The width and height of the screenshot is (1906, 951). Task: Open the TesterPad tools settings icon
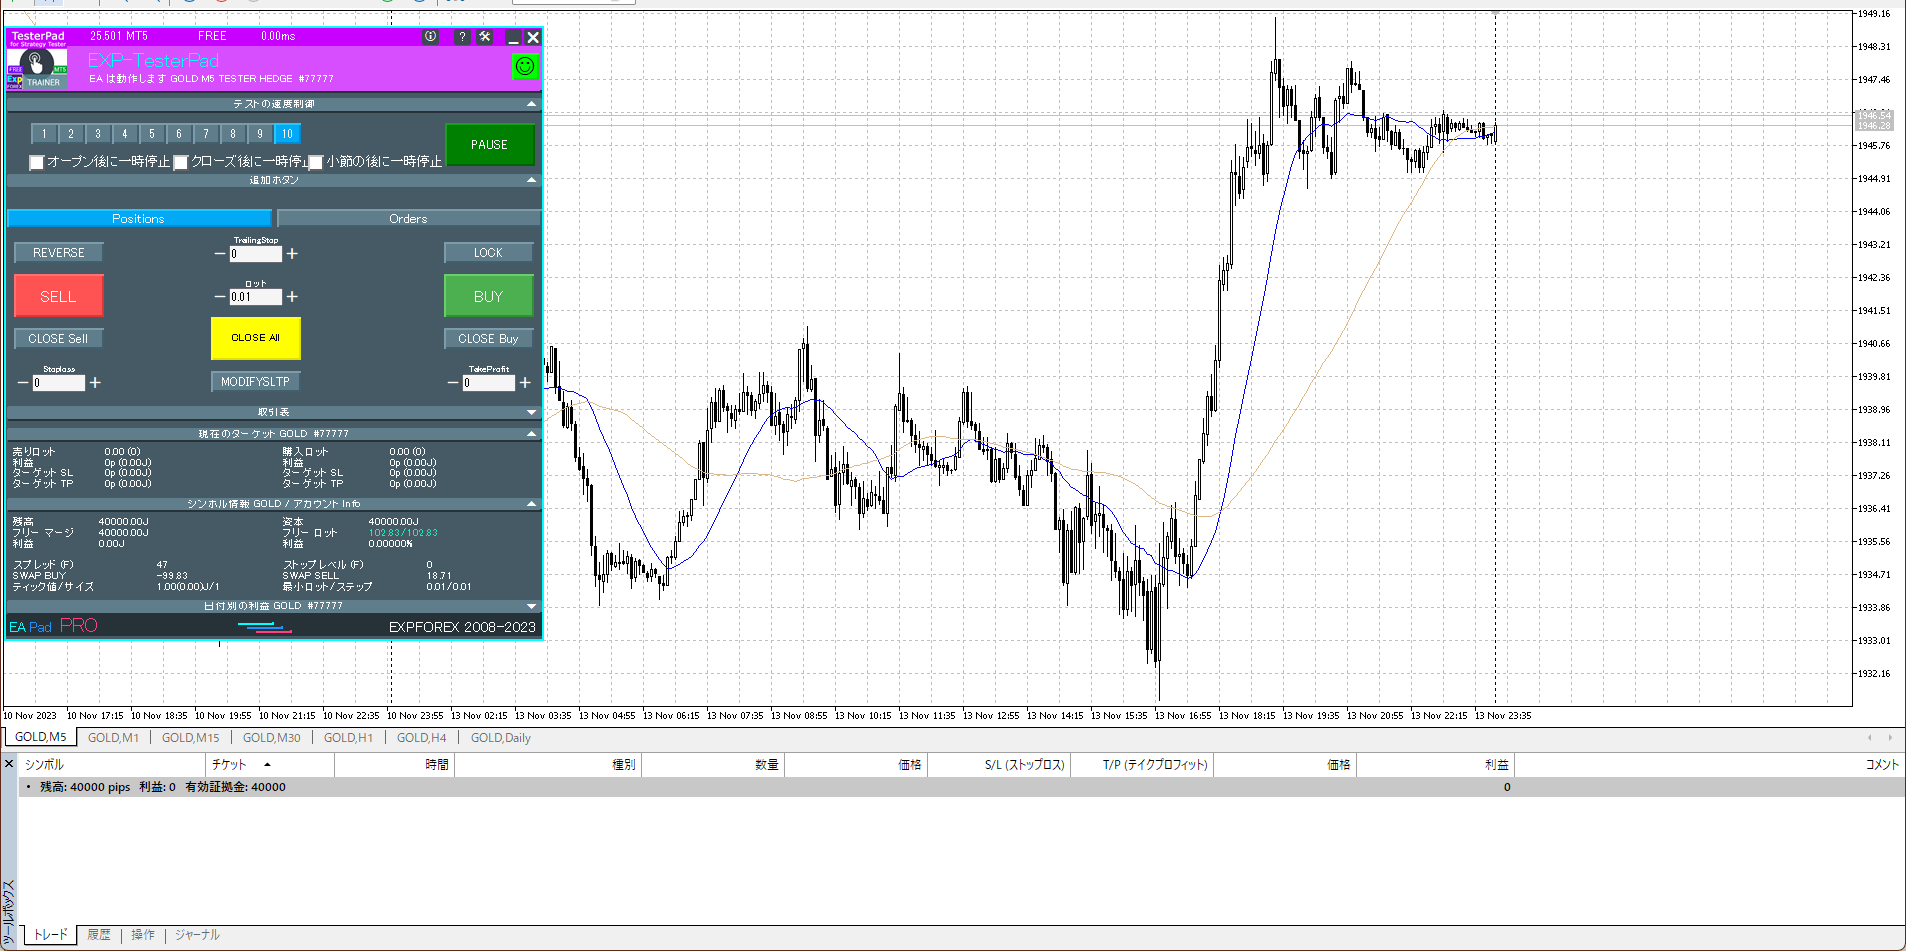coord(485,37)
